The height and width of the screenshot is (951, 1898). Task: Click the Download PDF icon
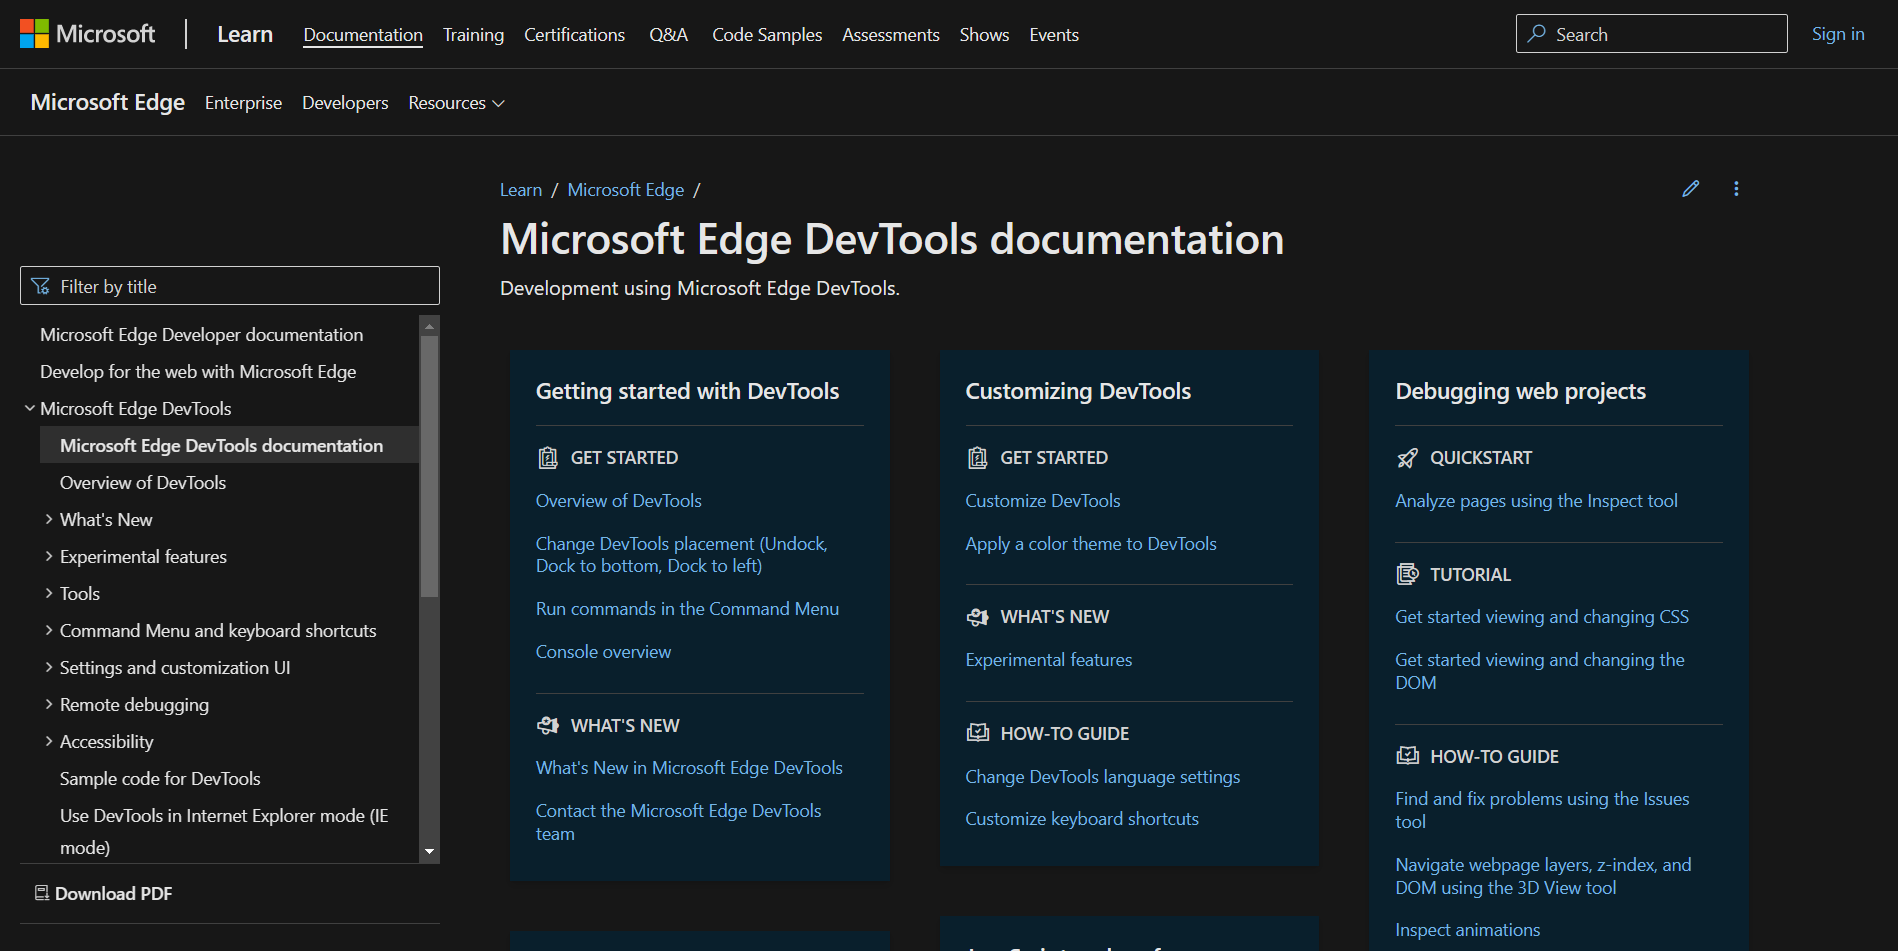(42, 893)
